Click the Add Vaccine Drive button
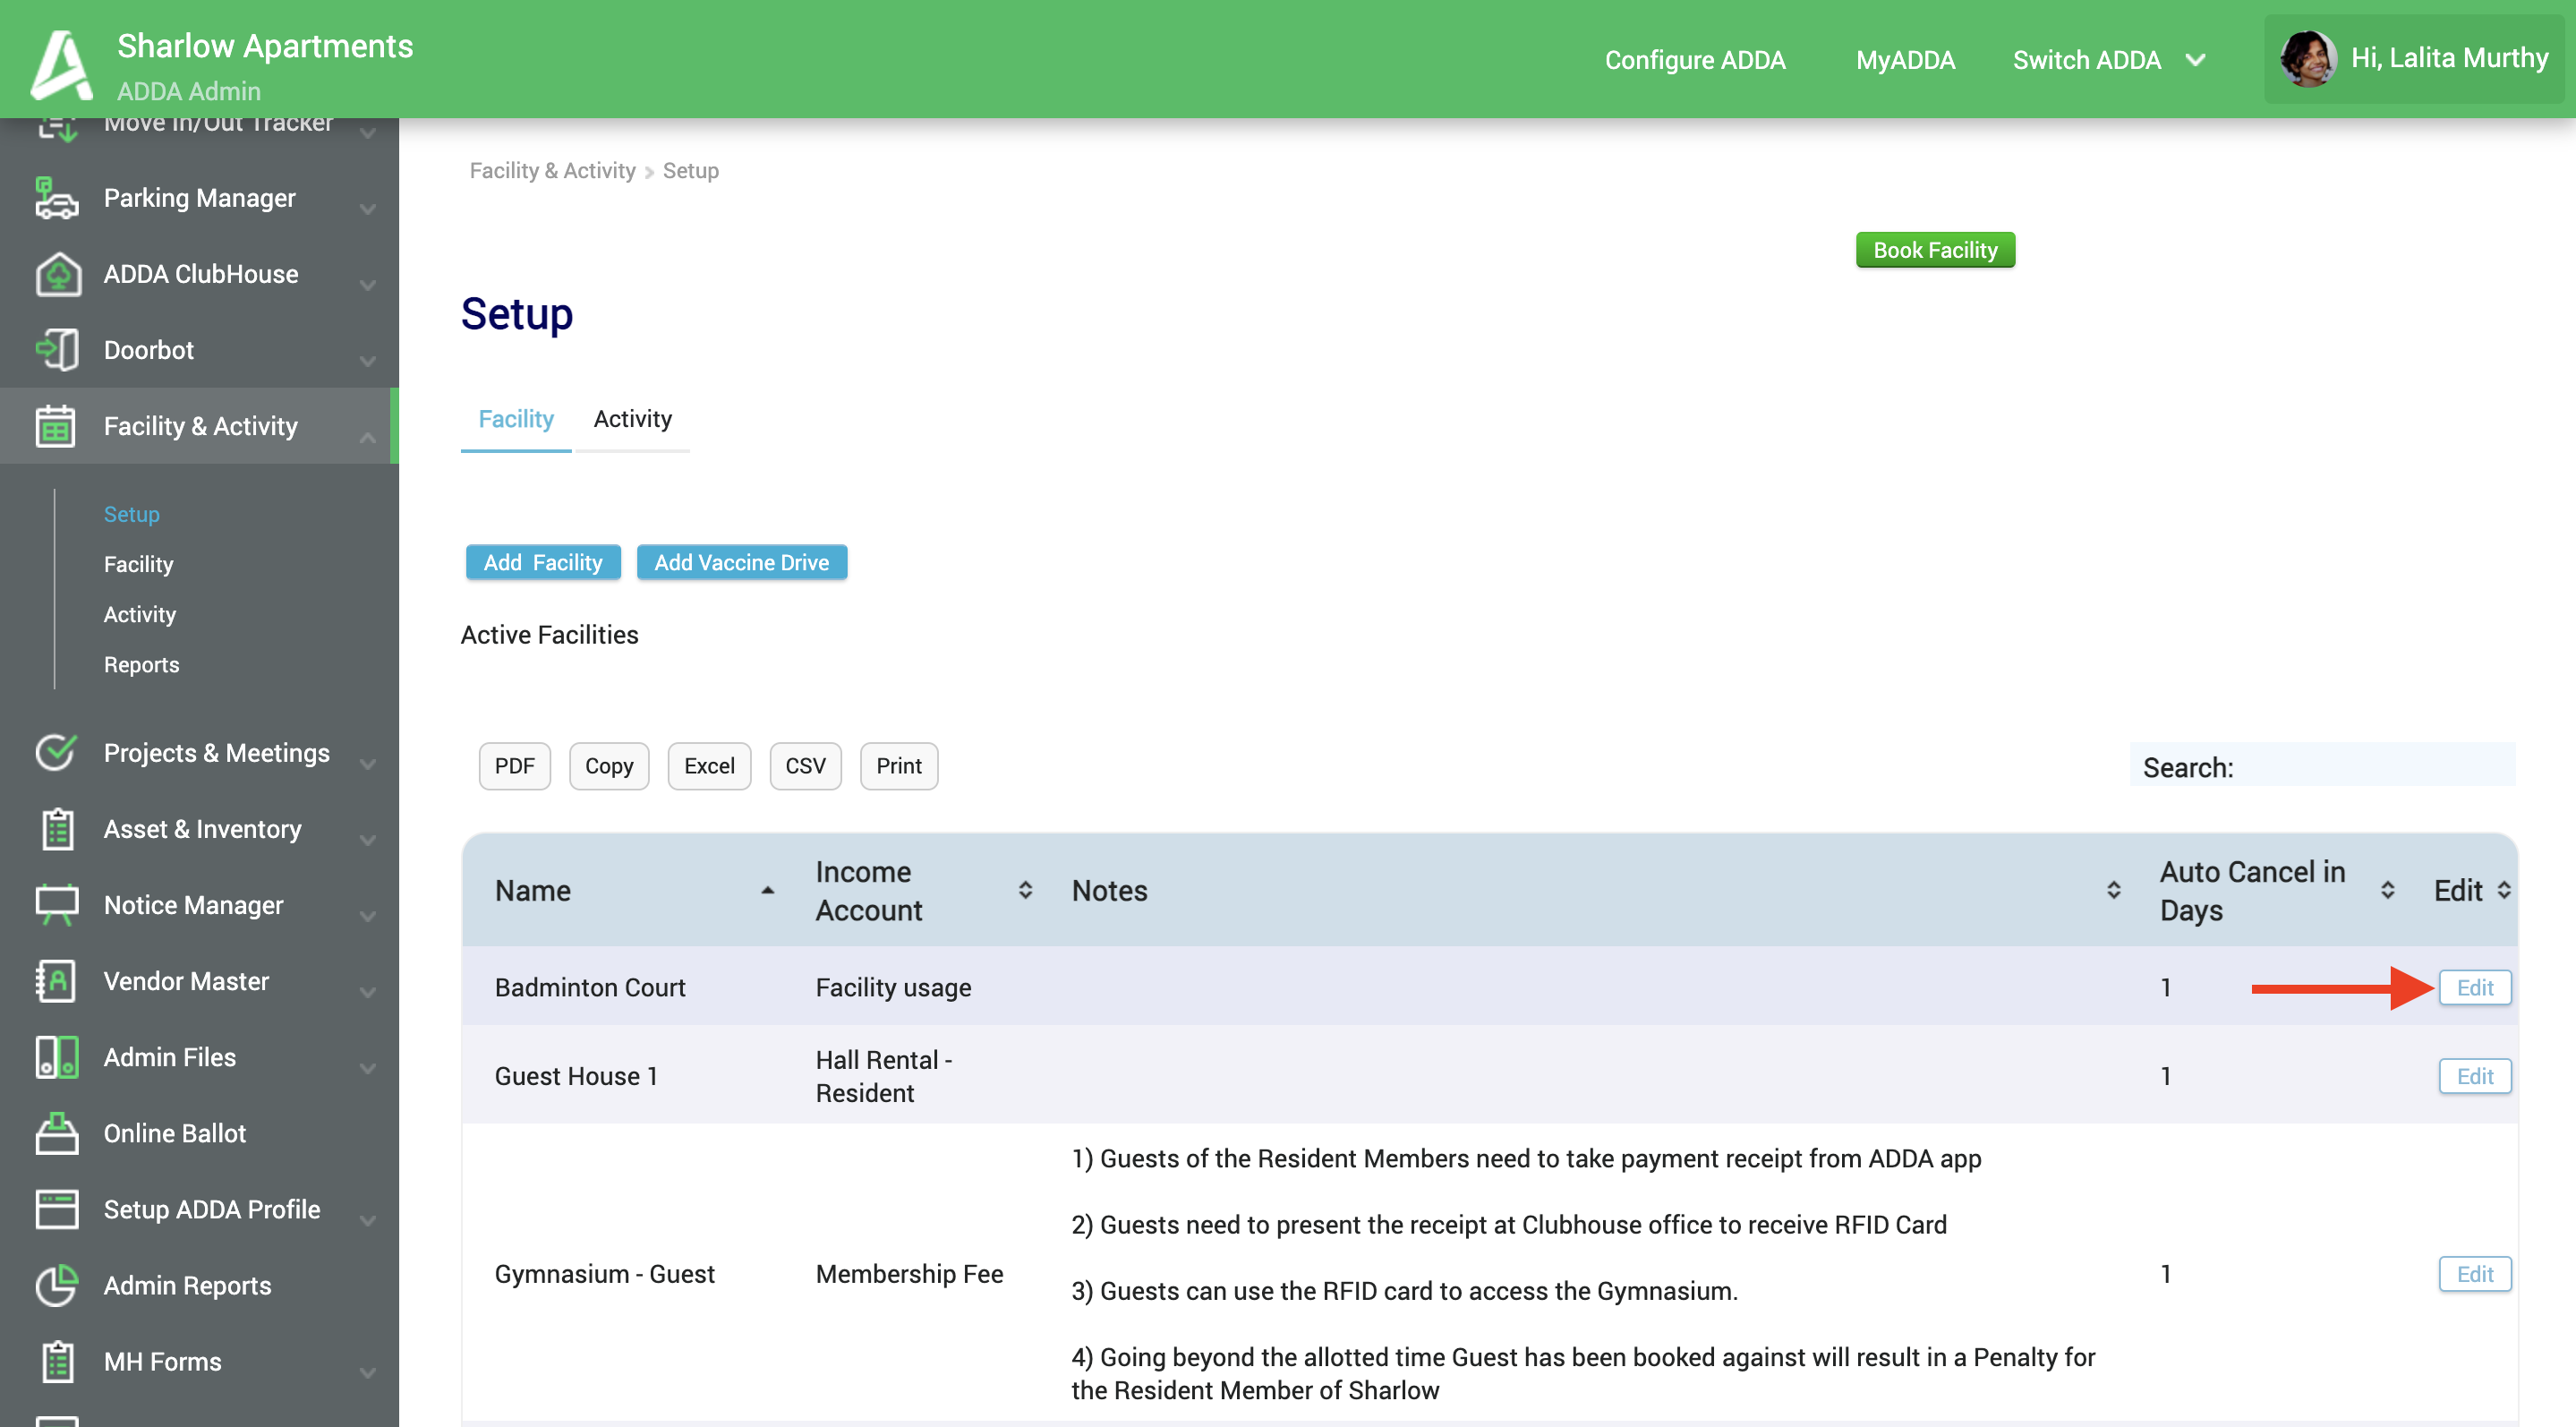The image size is (2576, 1427). tap(741, 562)
